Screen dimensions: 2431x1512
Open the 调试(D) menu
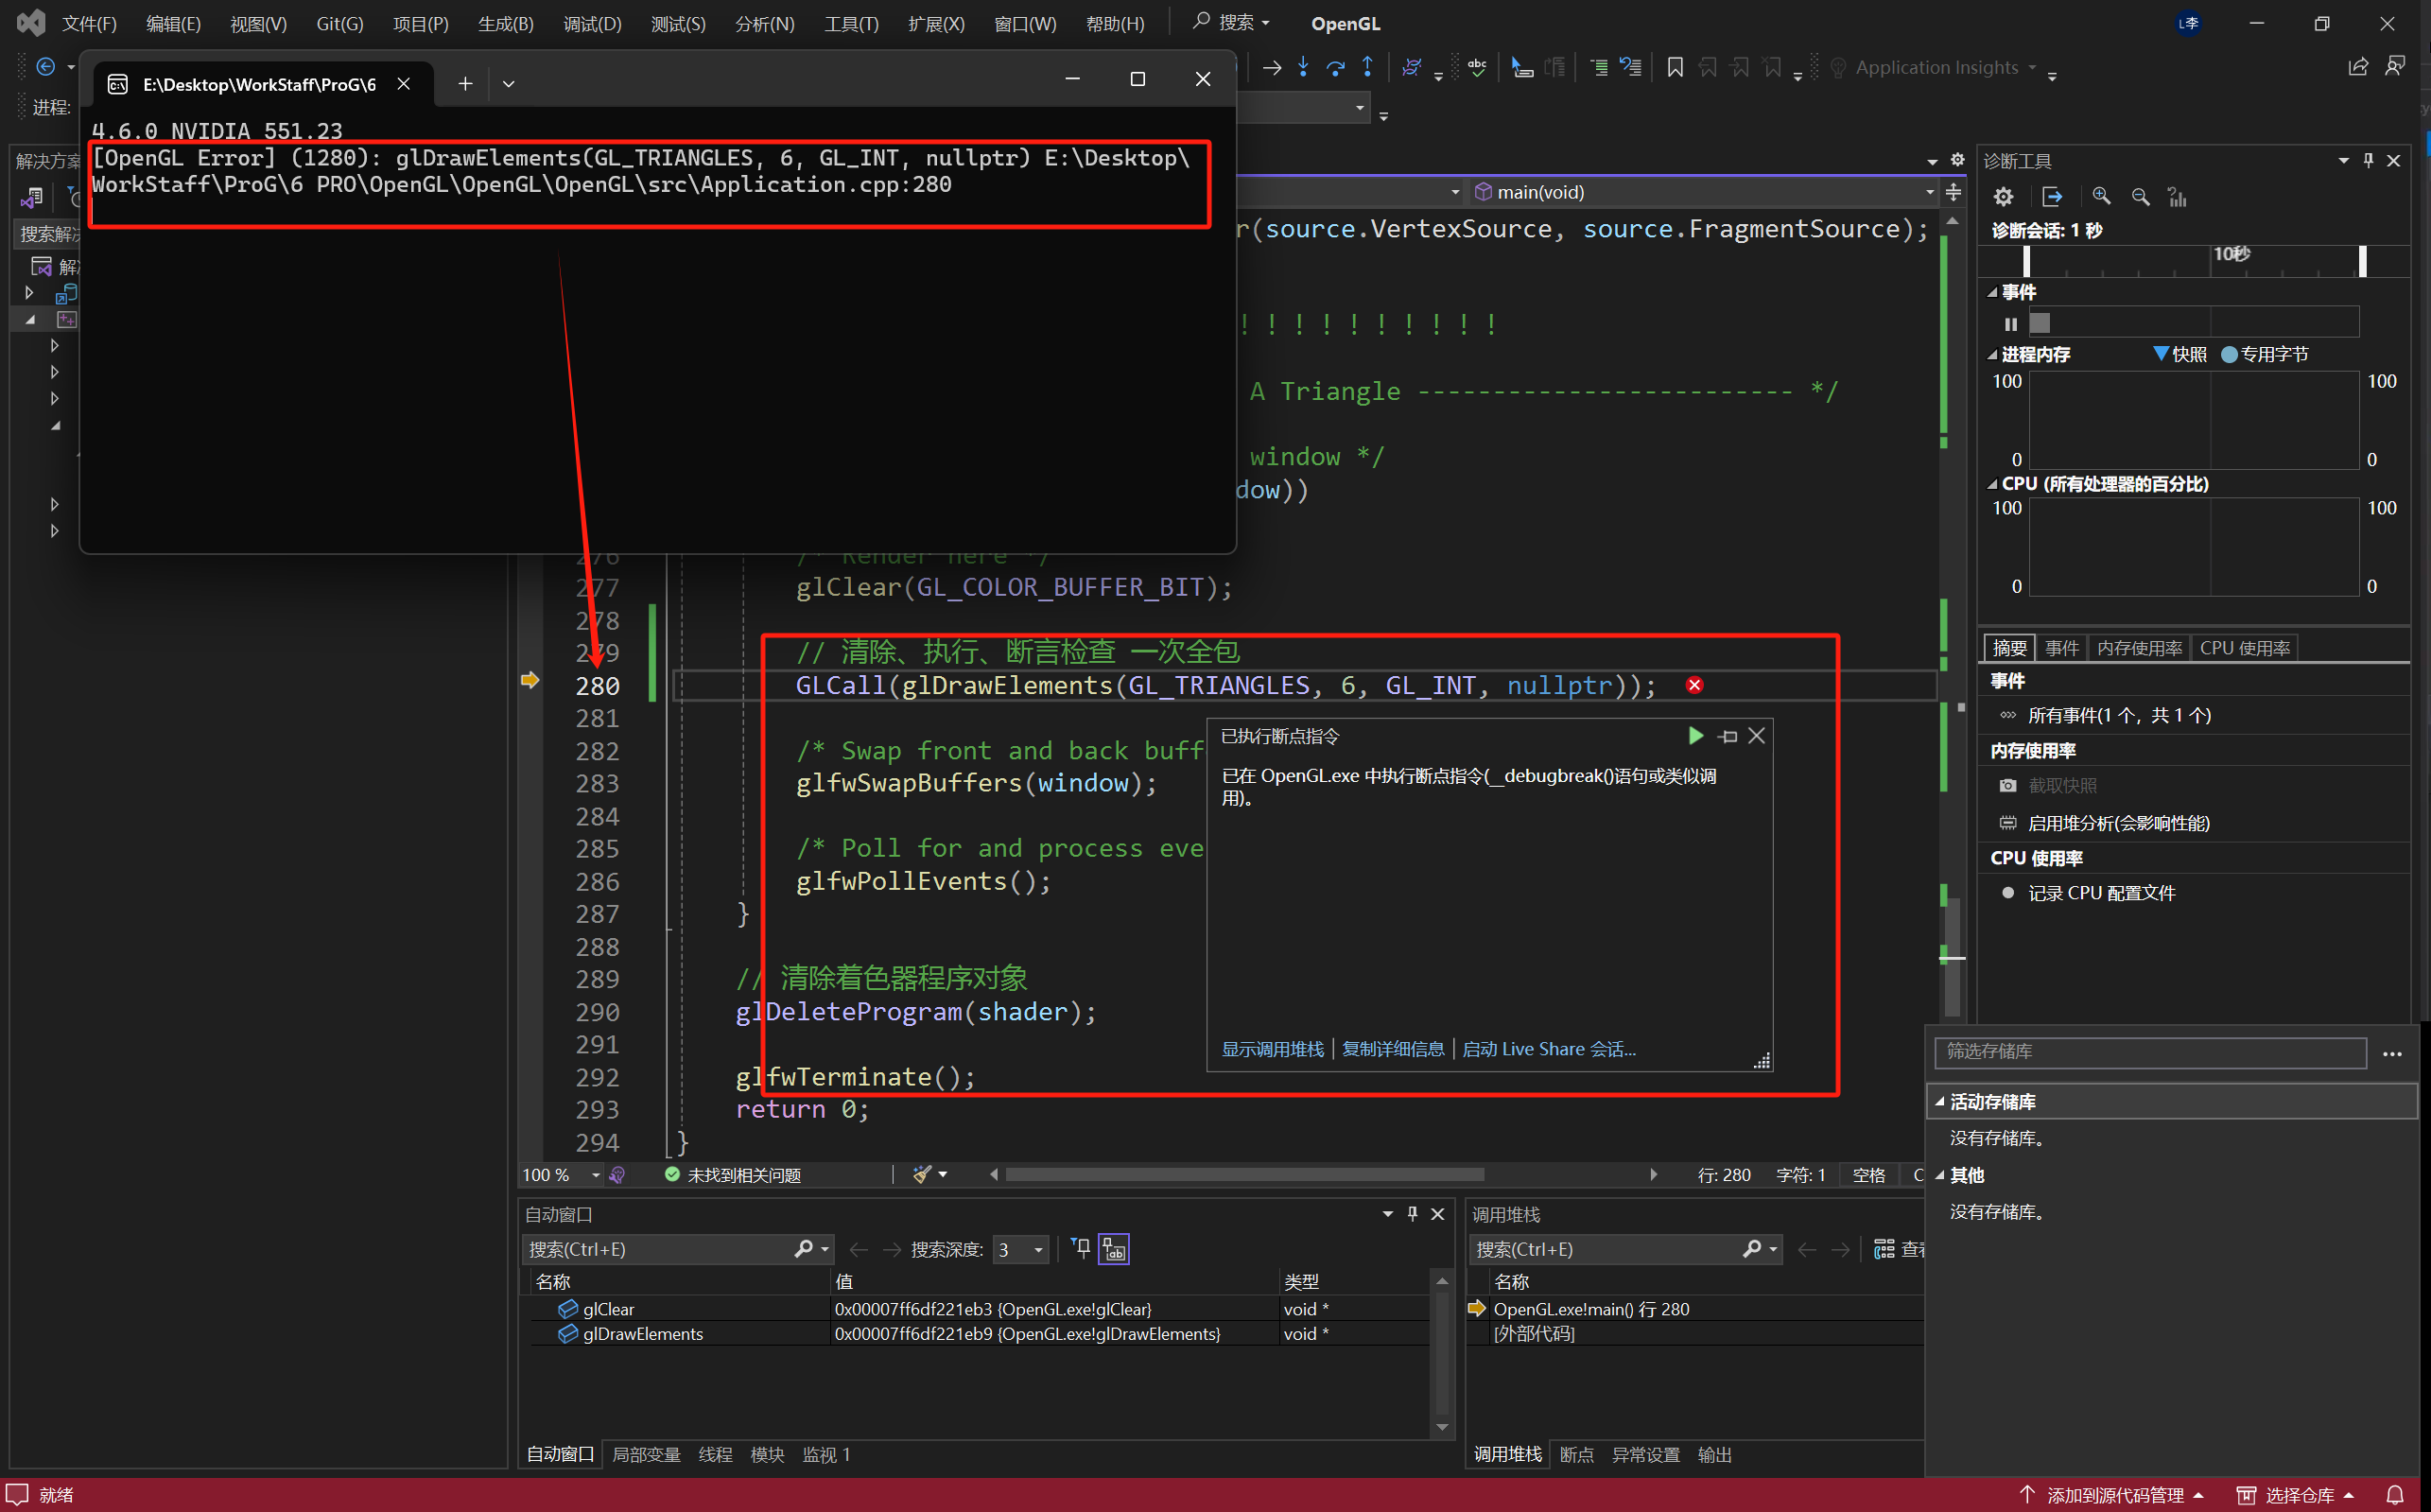click(591, 23)
